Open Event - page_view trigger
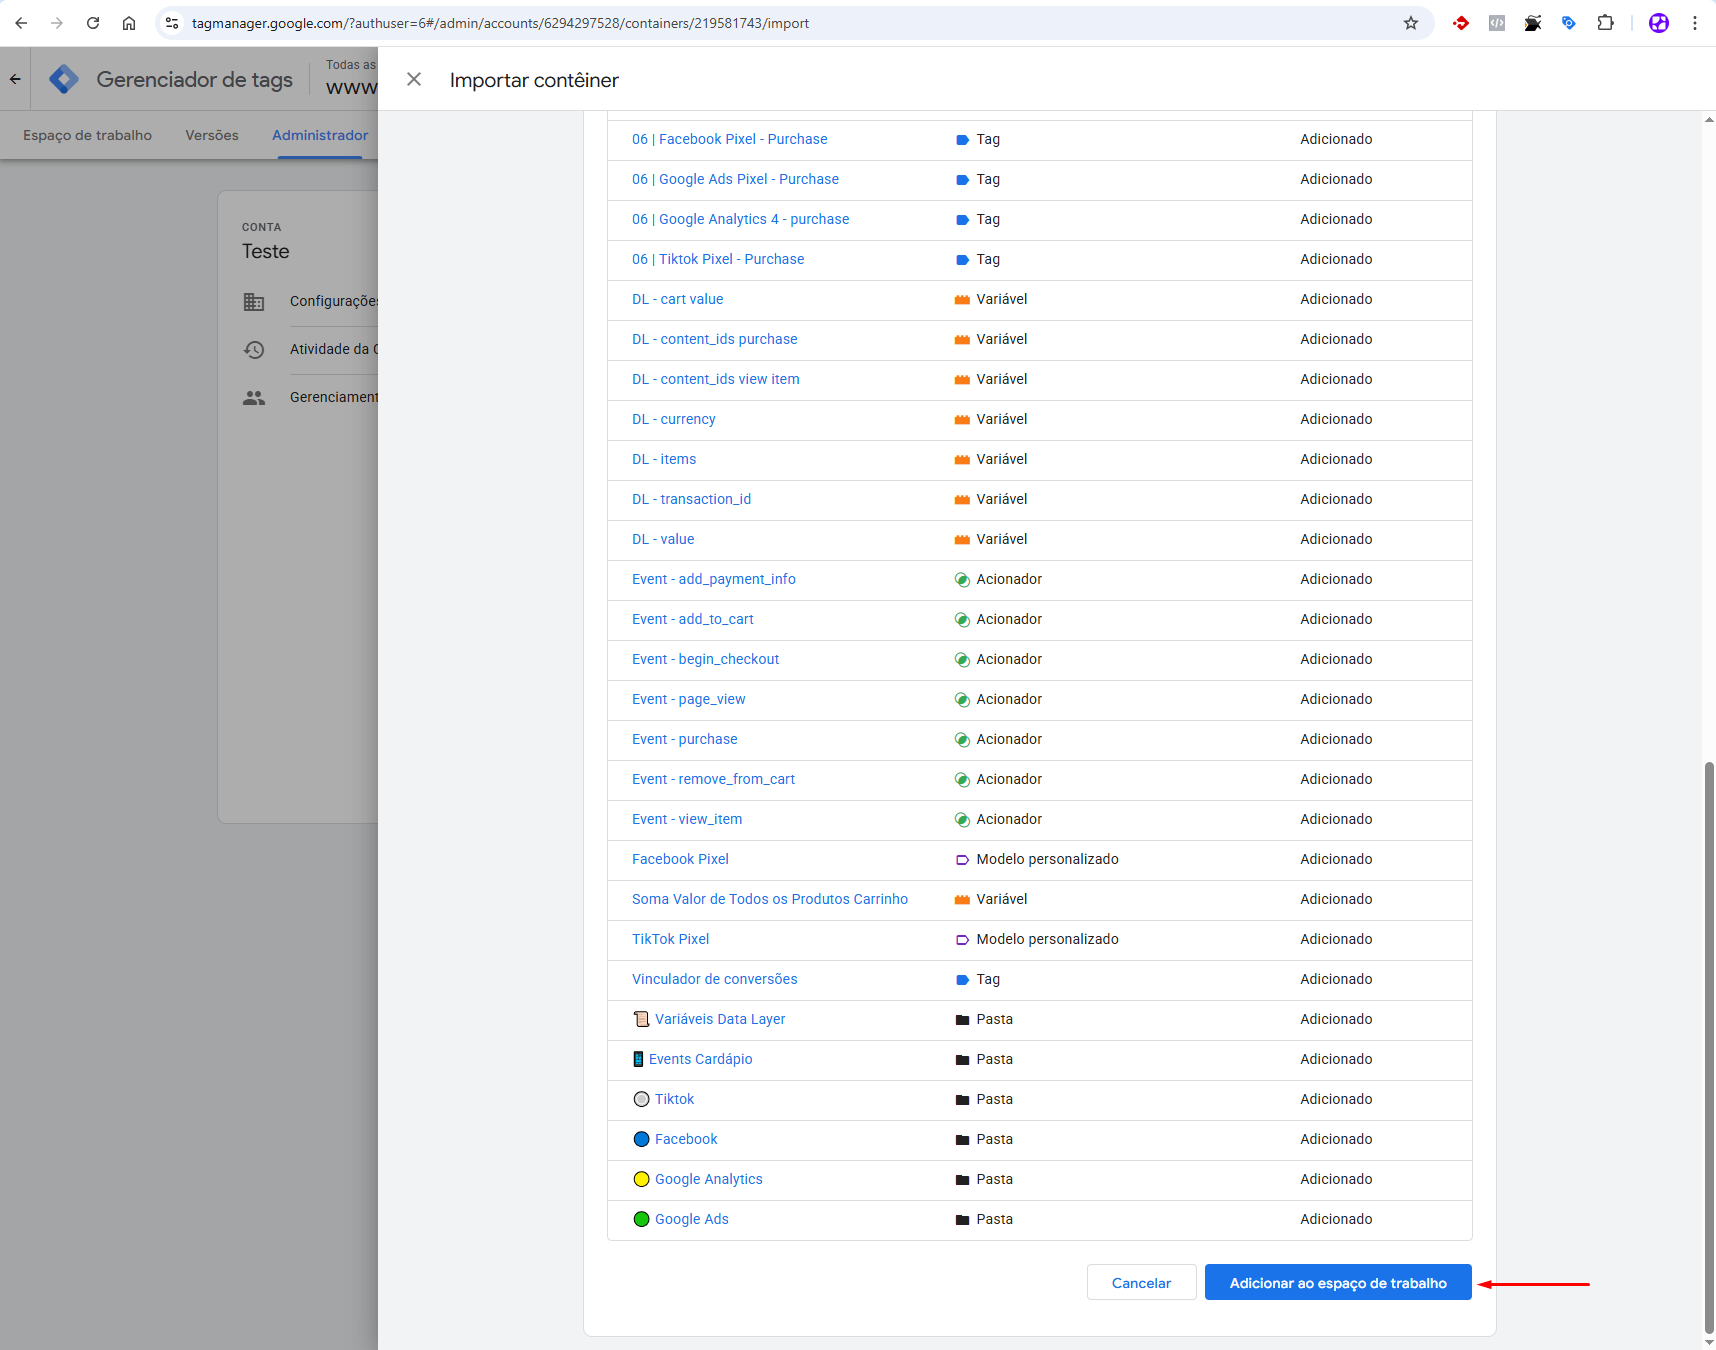1716x1350 pixels. pos(688,699)
